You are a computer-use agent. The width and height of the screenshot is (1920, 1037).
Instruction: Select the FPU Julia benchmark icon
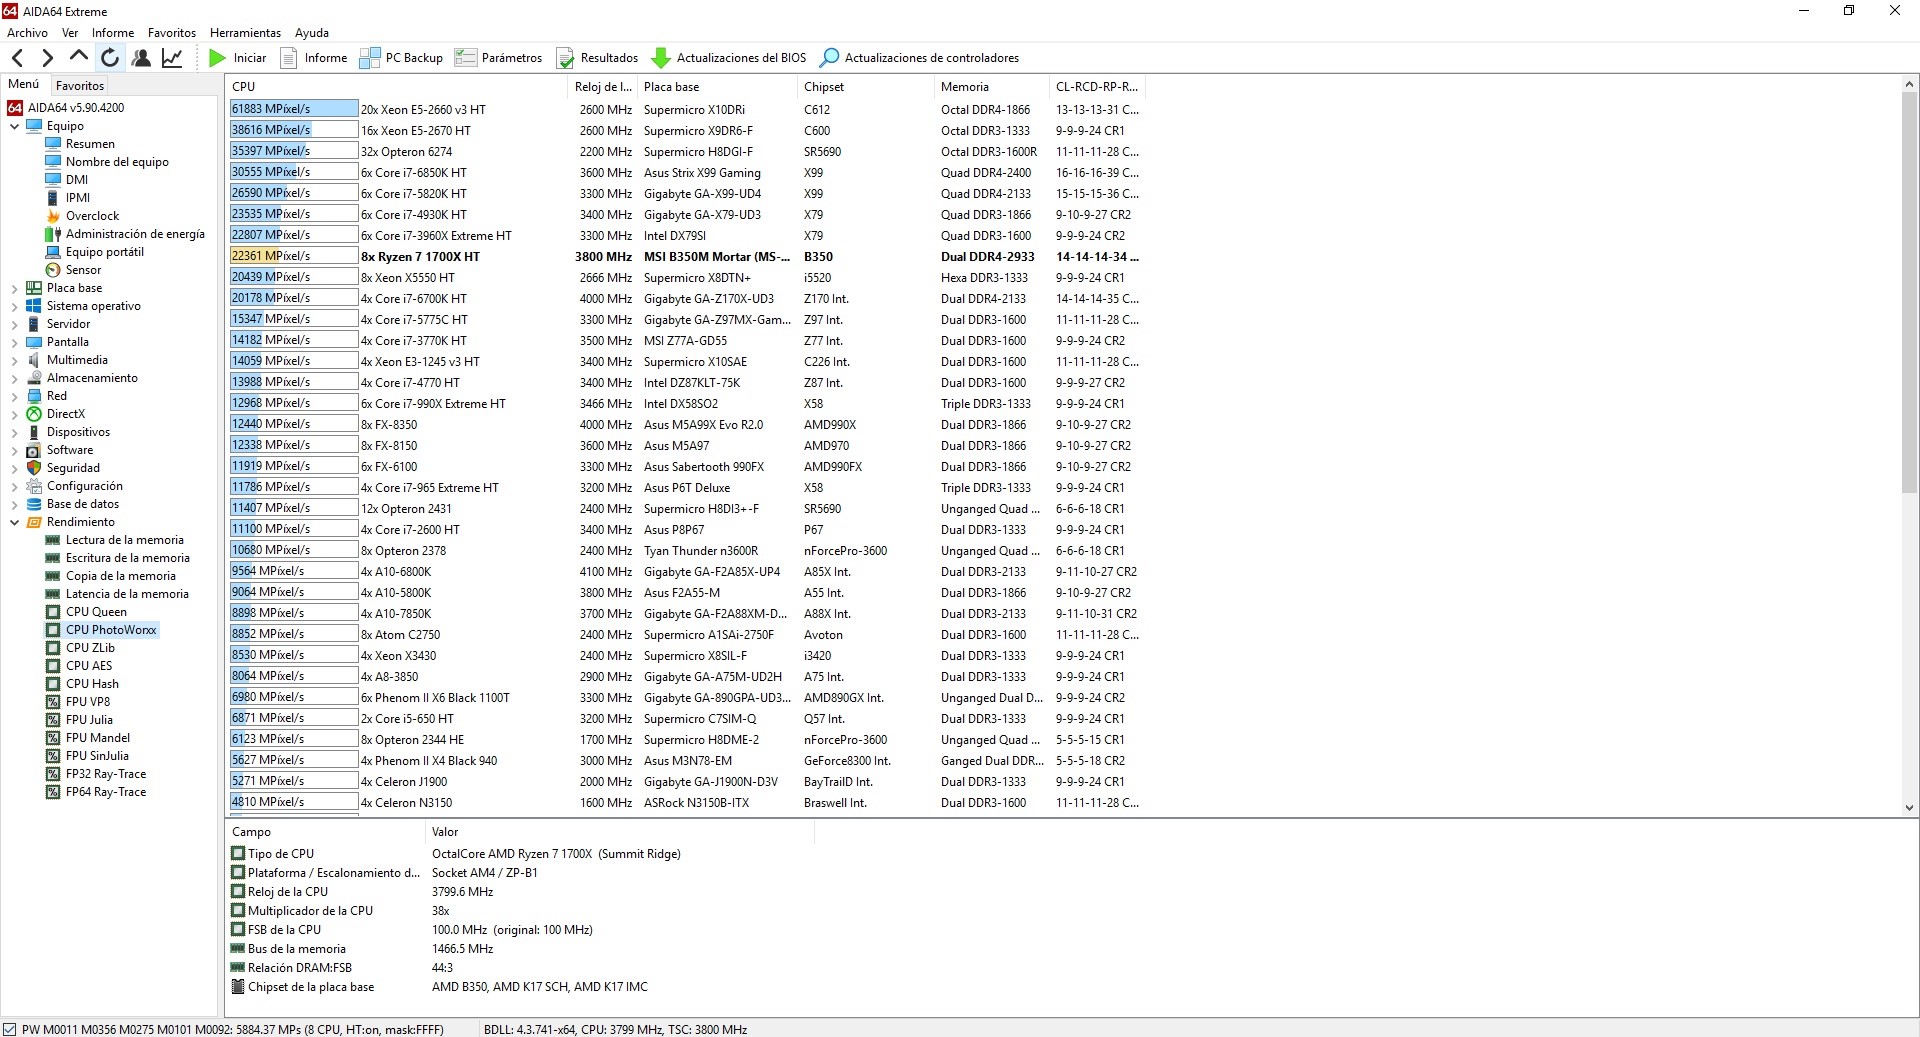click(x=53, y=720)
